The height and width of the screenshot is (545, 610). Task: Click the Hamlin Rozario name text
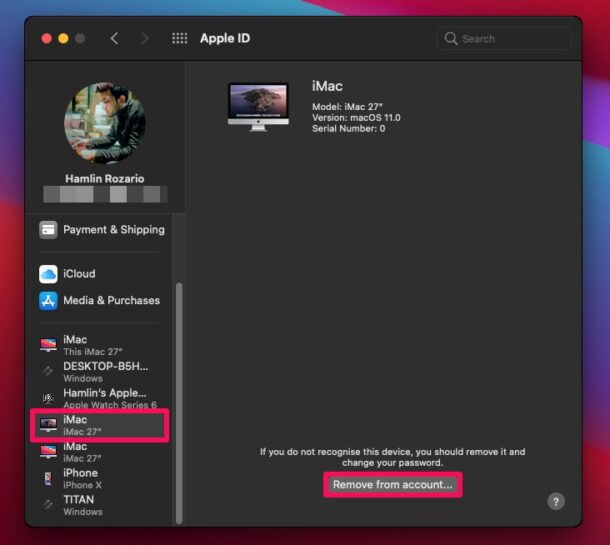click(105, 179)
